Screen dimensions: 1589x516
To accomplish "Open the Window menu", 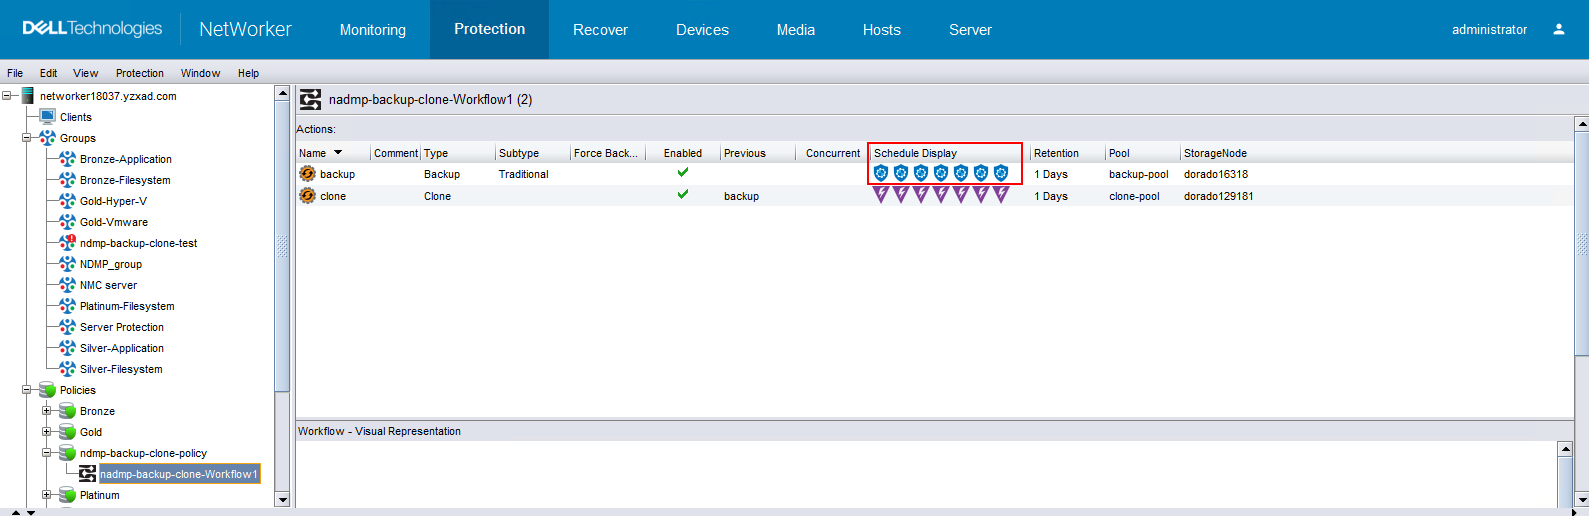I will point(200,73).
